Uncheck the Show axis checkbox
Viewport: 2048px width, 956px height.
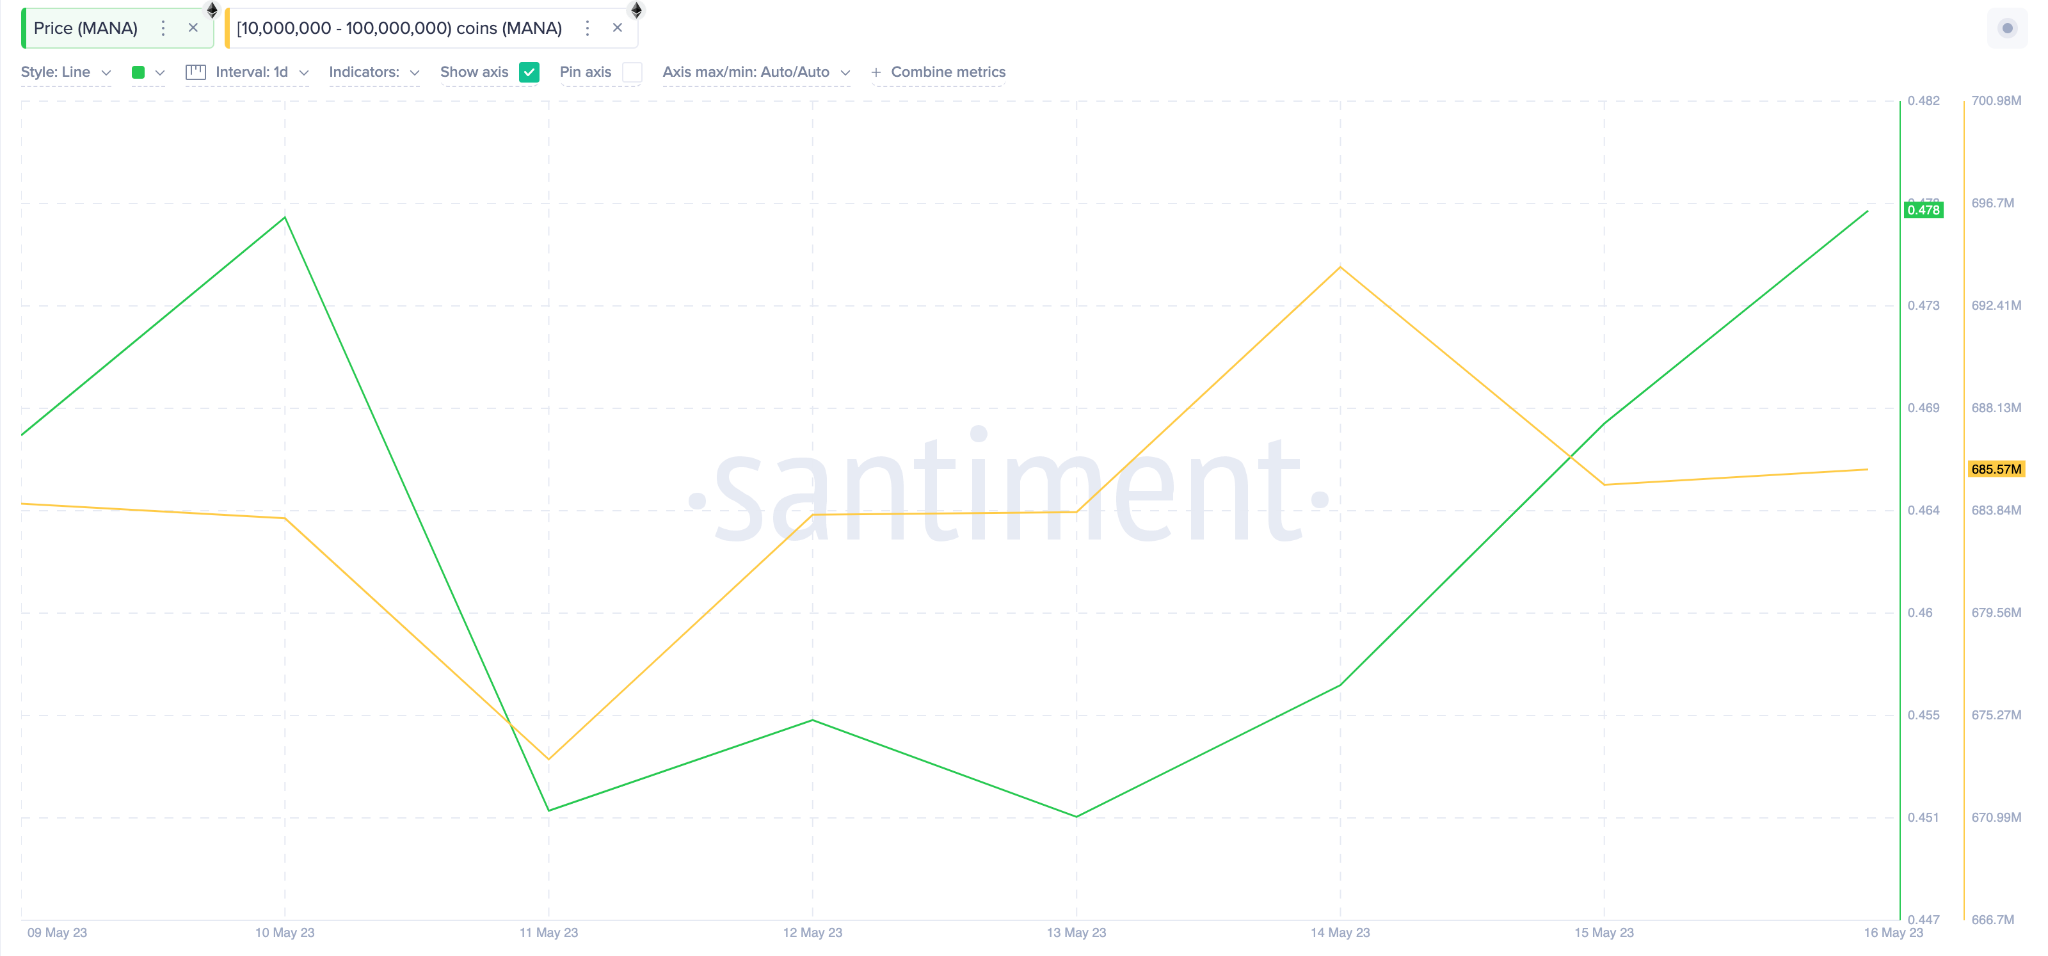529,72
